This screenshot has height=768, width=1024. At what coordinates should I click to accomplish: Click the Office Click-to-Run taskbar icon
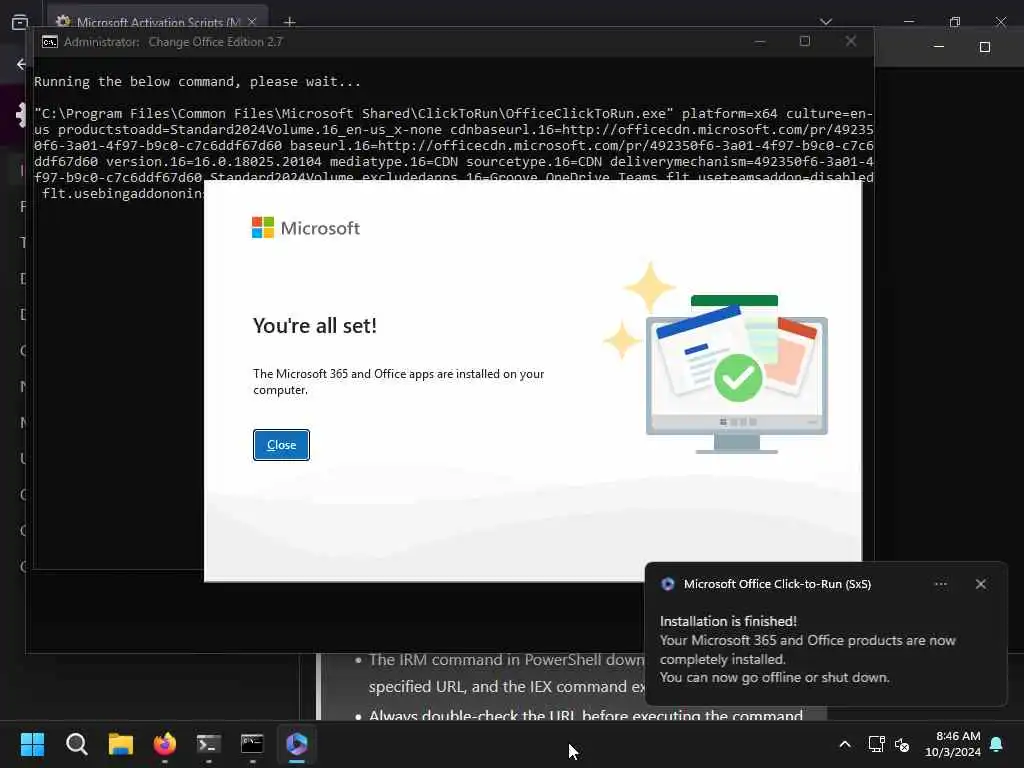click(x=296, y=744)
